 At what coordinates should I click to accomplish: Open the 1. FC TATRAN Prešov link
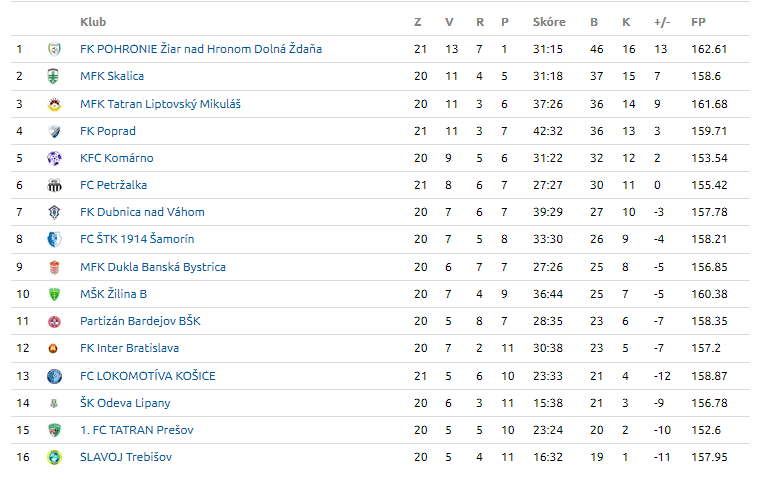136,430
